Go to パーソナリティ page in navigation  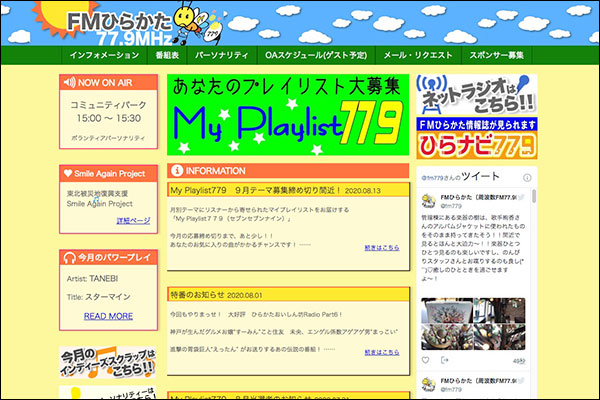coord(222,57)
